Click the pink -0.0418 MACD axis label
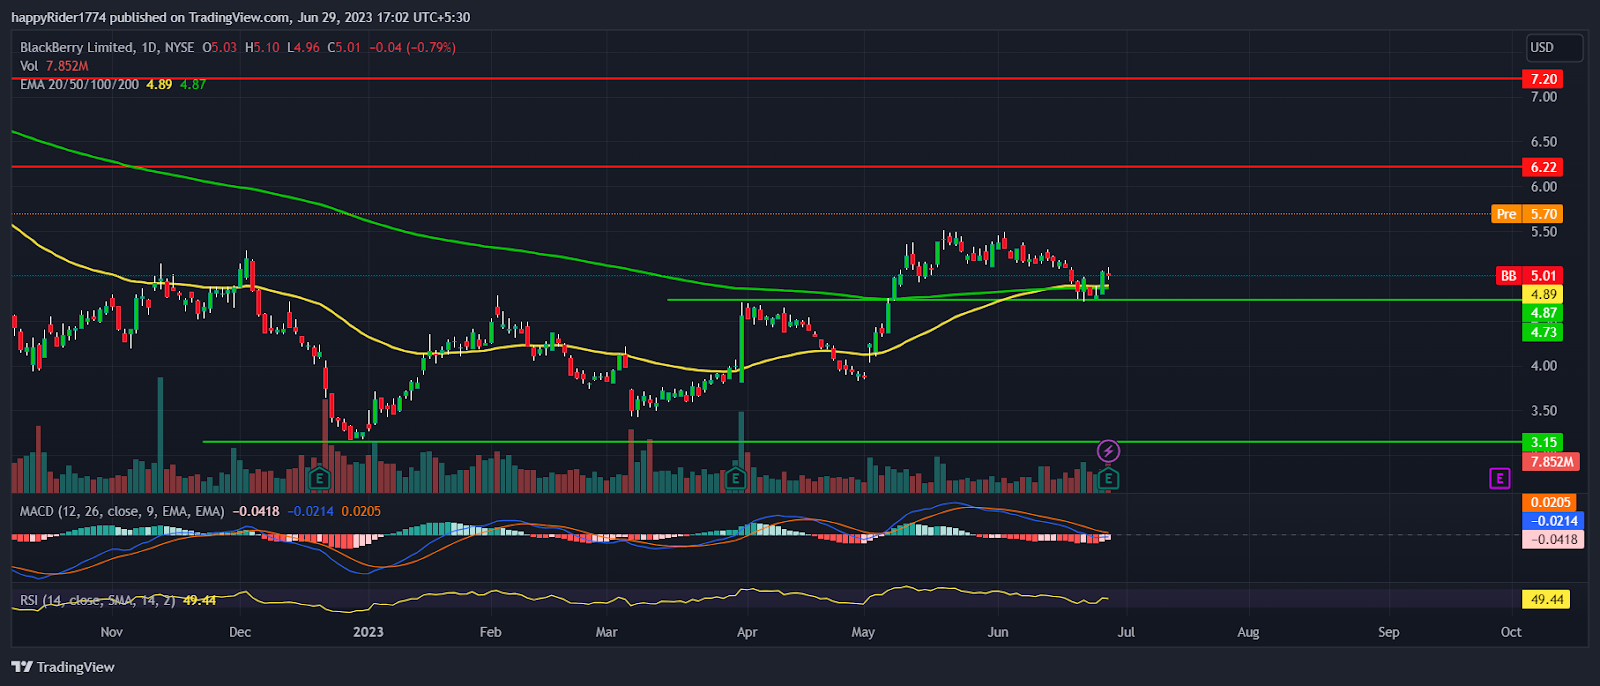This screenshot has height=686, width=1600. [1551, 539]
